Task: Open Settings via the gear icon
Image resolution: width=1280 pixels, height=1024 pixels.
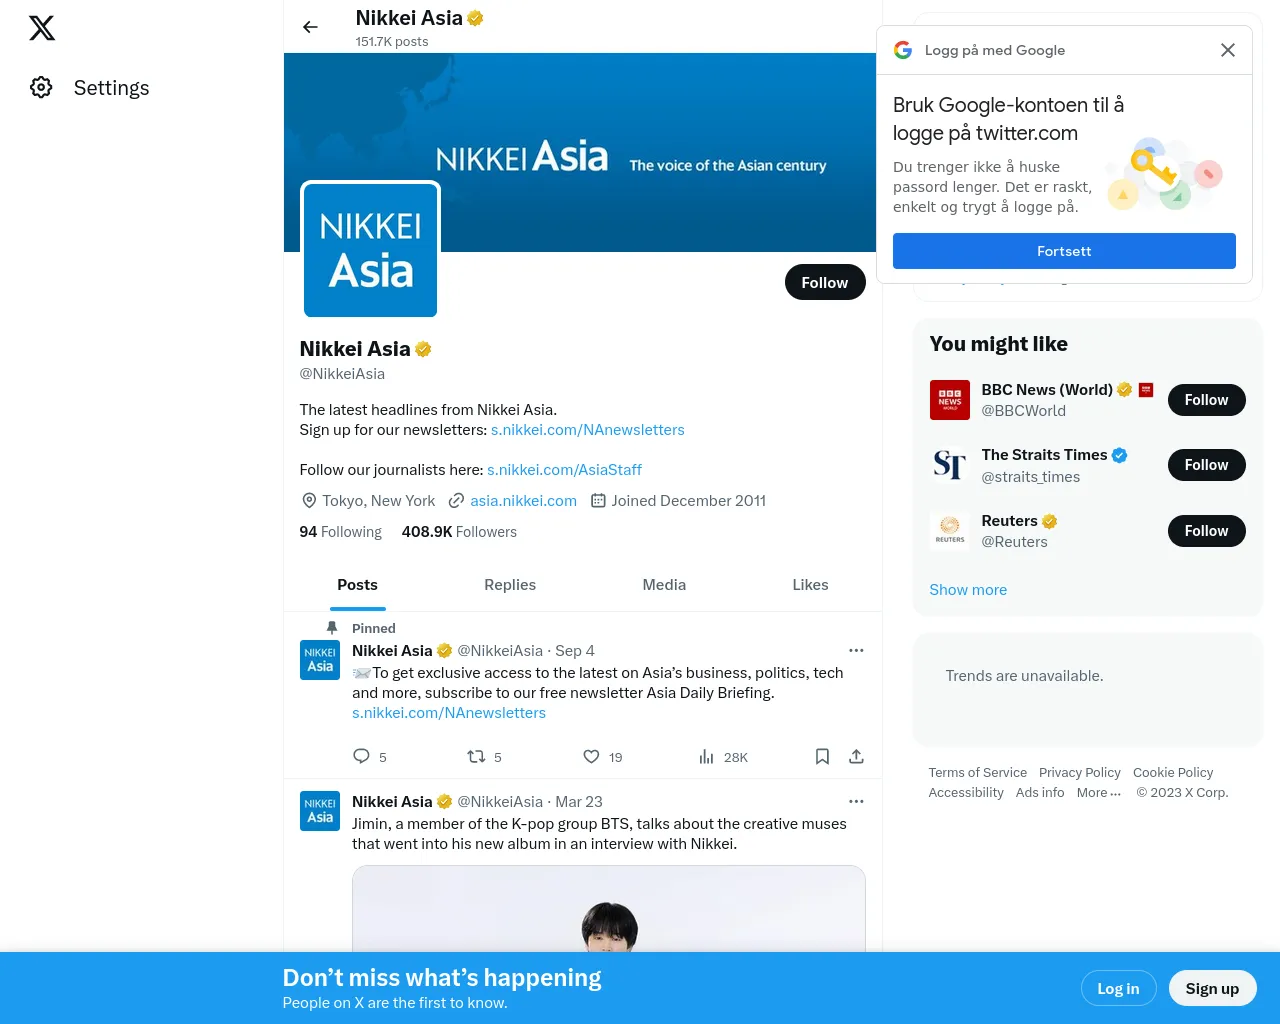Action: pyautogui.click(x=41, y=88)
